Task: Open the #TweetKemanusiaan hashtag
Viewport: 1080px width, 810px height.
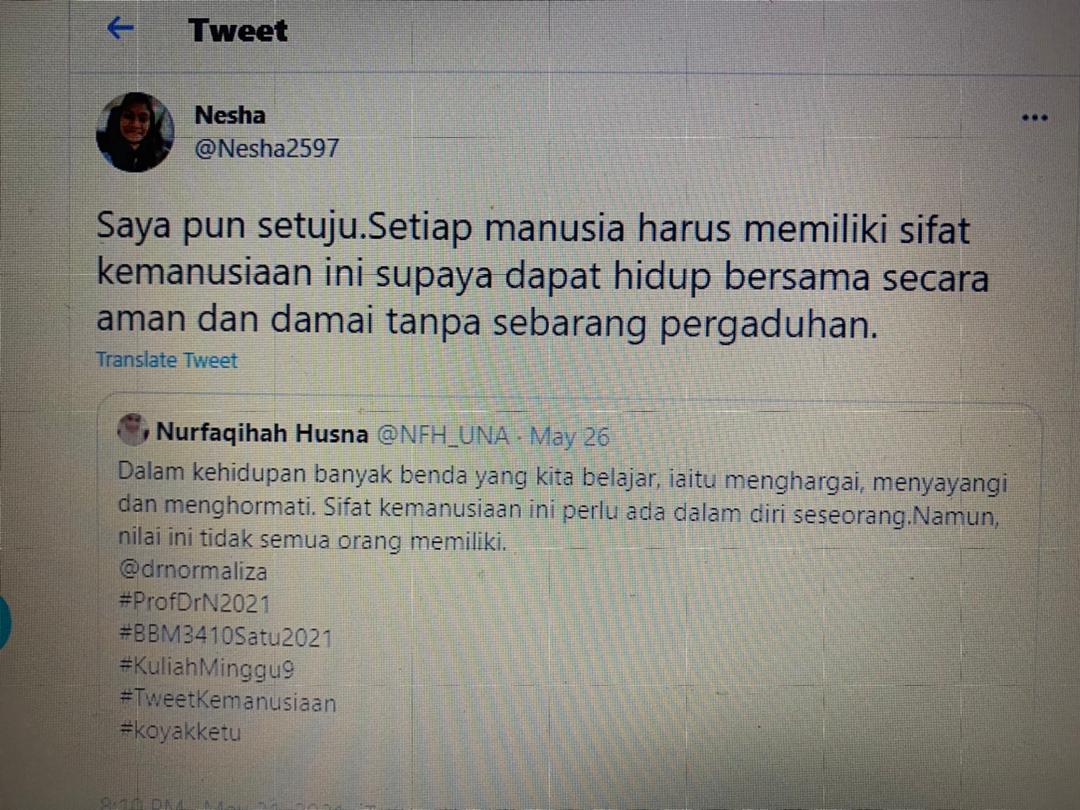Action: [x=228, y=700]
